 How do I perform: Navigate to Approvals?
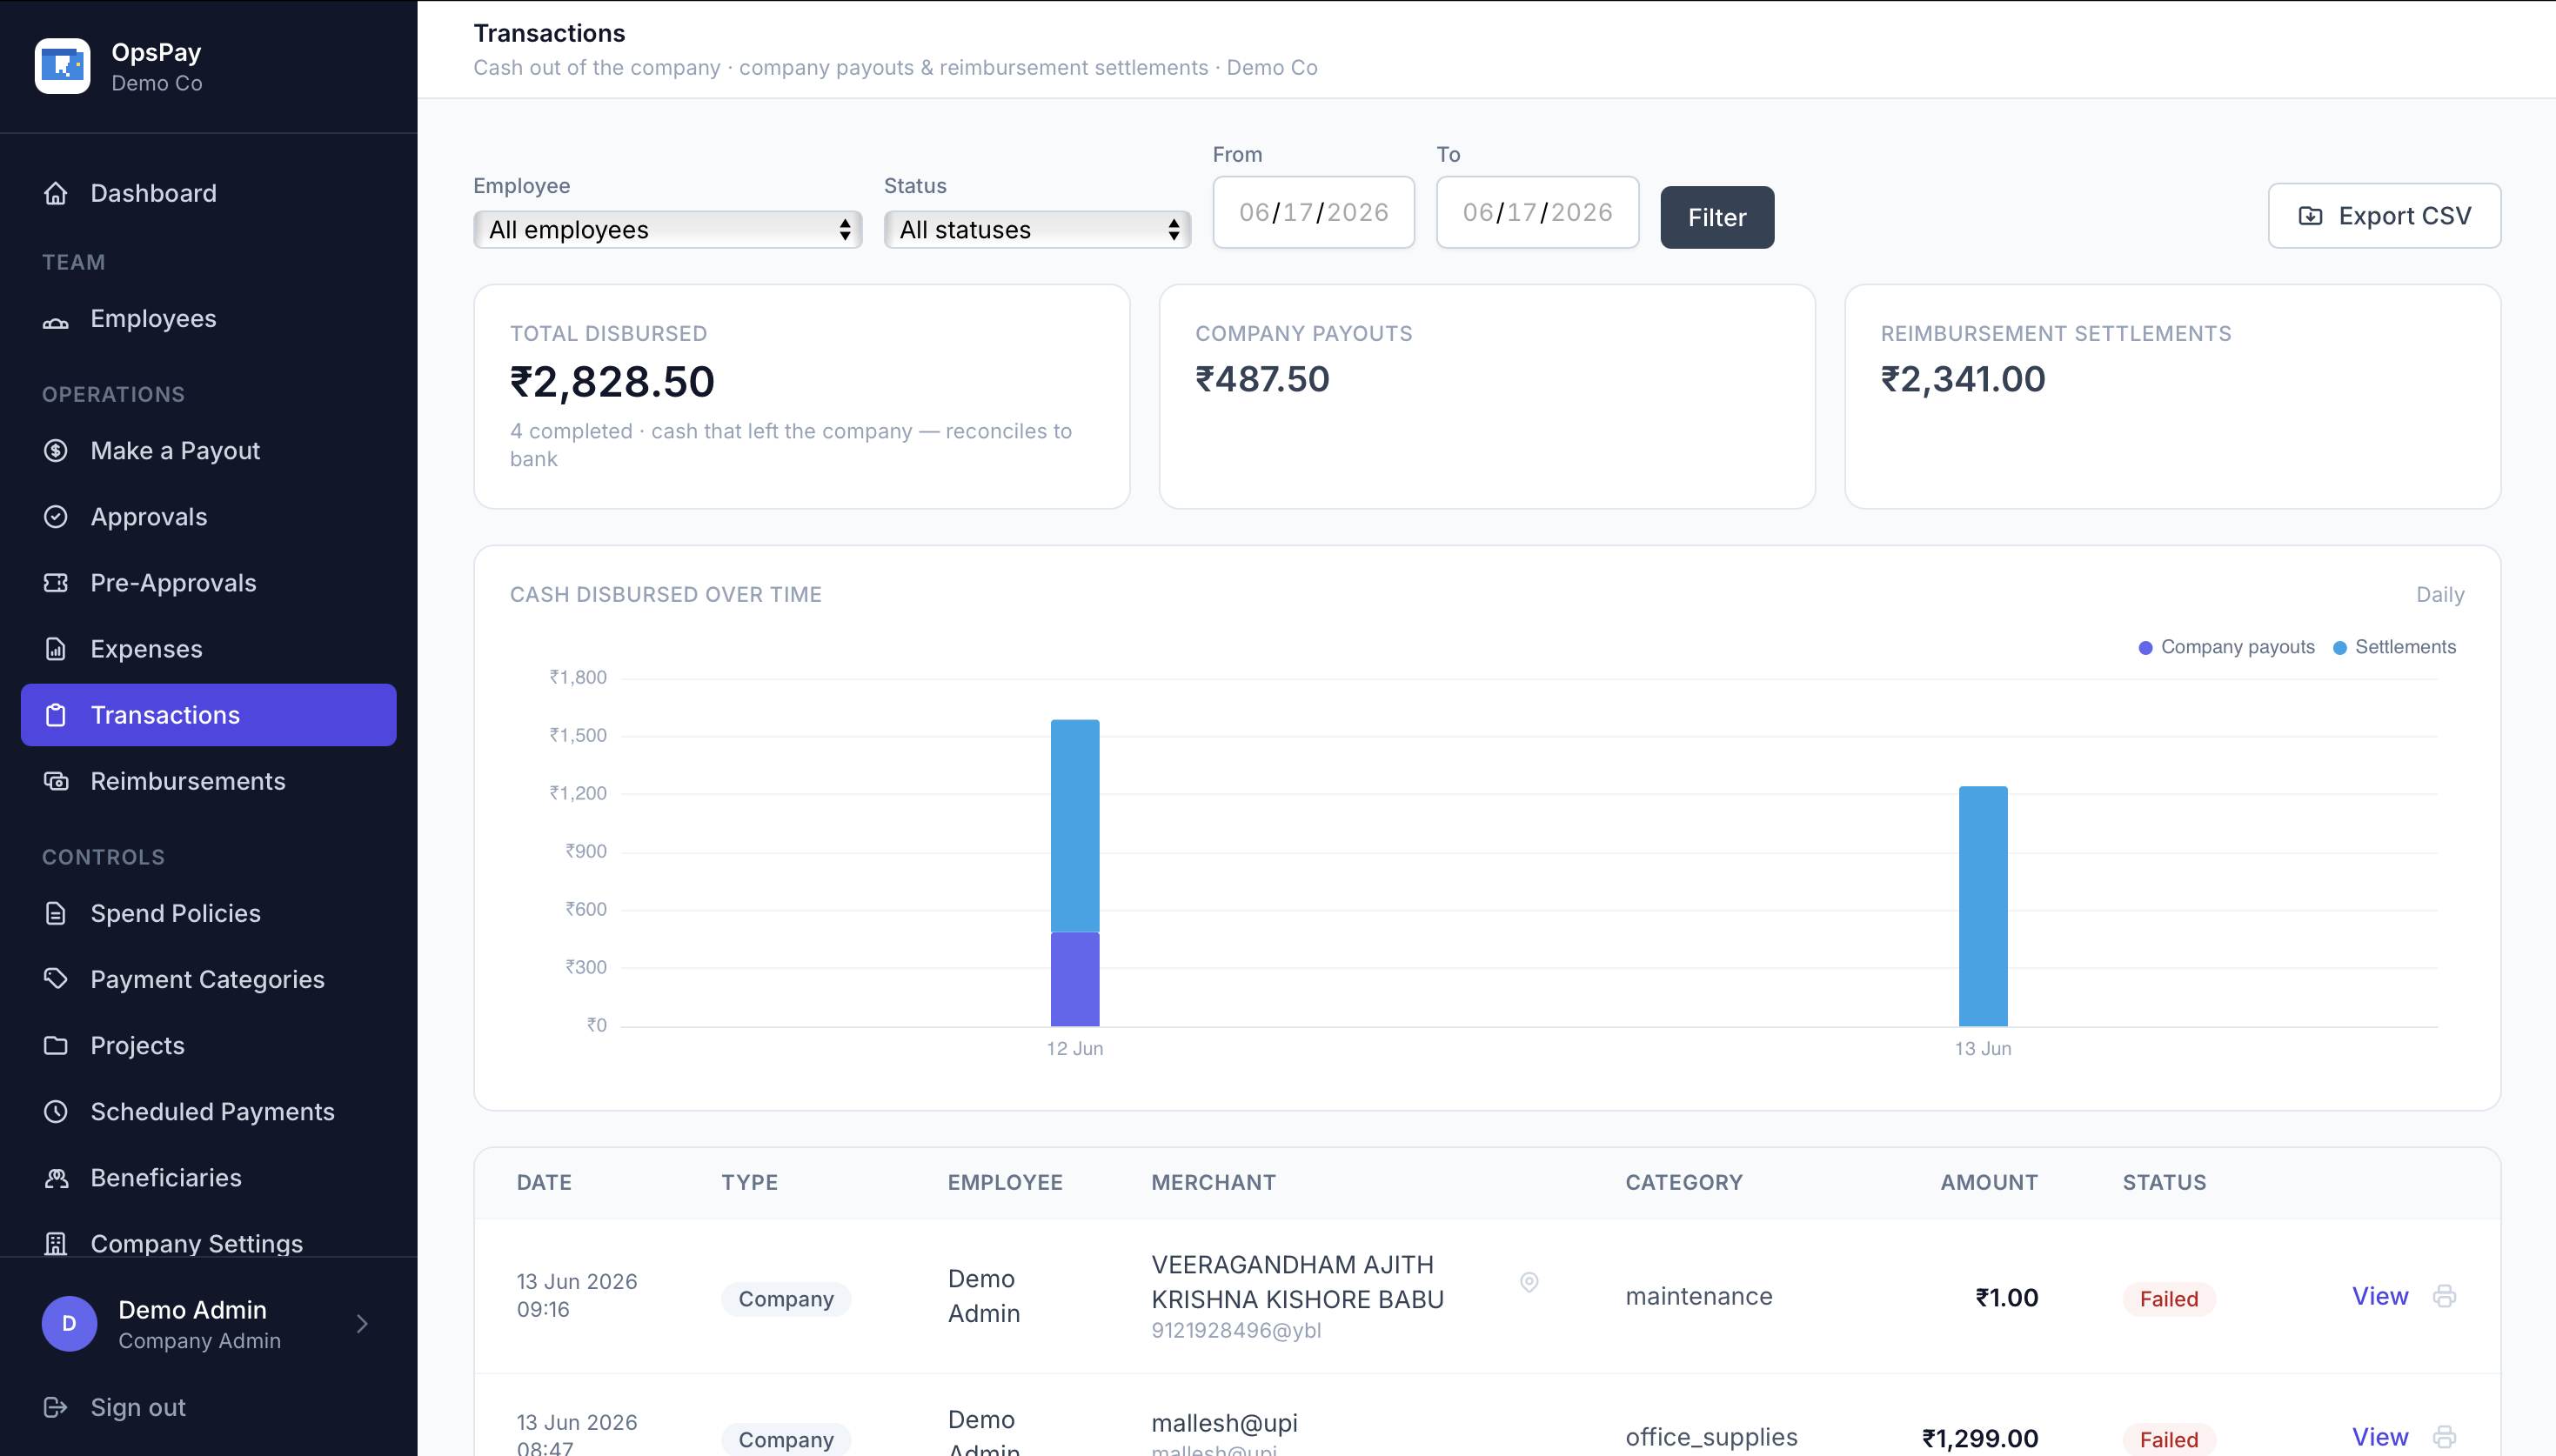tap(209, 517)
